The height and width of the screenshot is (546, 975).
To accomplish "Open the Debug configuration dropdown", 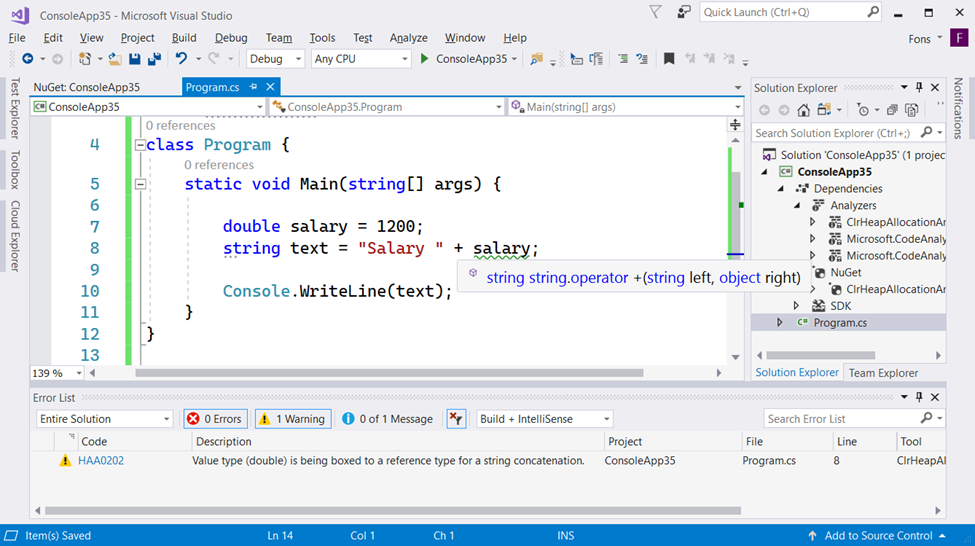I will 275,58.
